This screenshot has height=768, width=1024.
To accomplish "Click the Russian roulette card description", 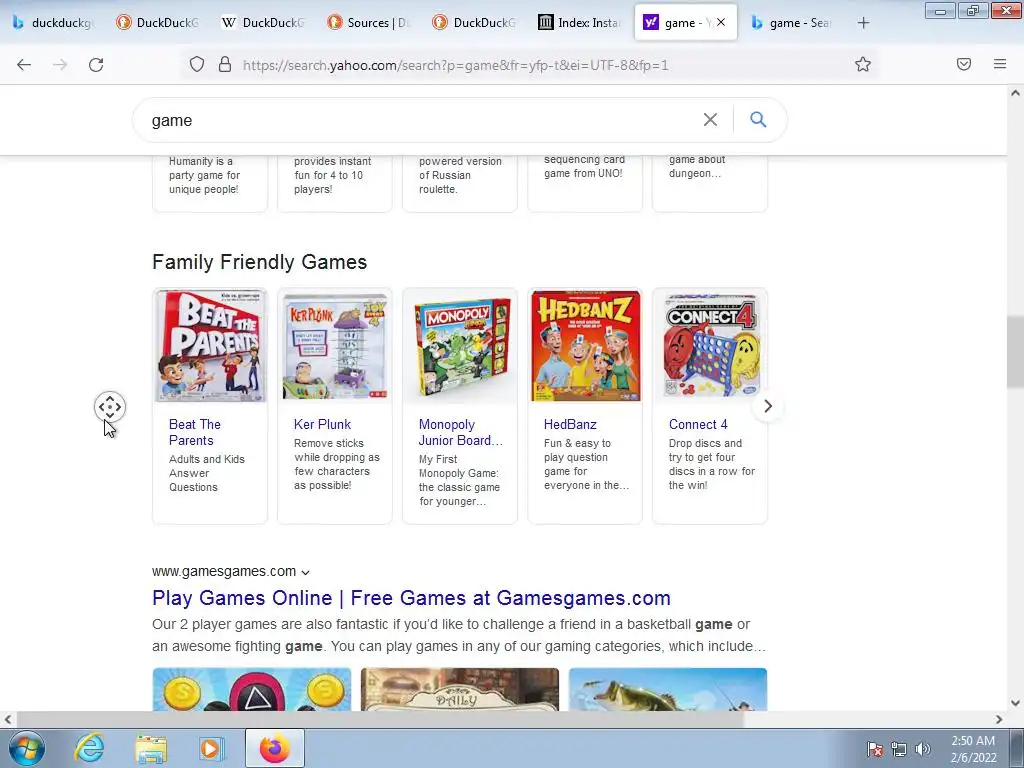I will pyautogui.click(x=460, y=175).
